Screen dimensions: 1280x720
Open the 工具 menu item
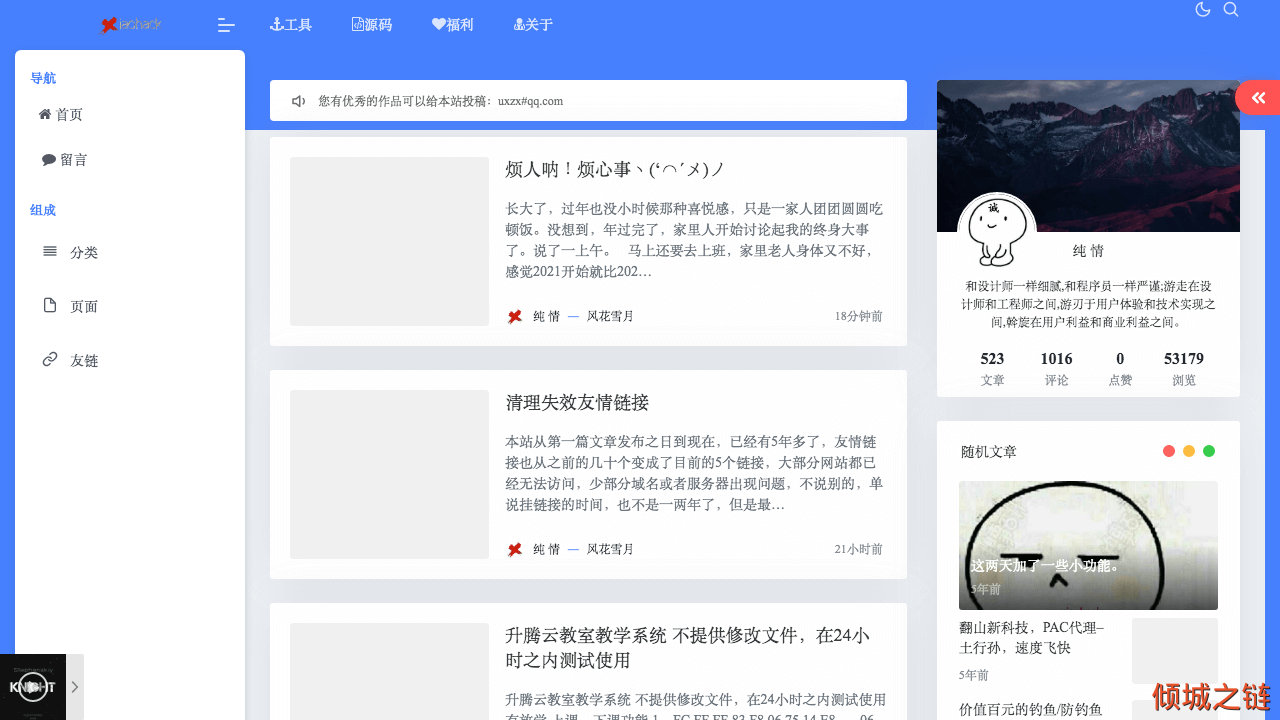pyautogui.click(x=291, y=25)
